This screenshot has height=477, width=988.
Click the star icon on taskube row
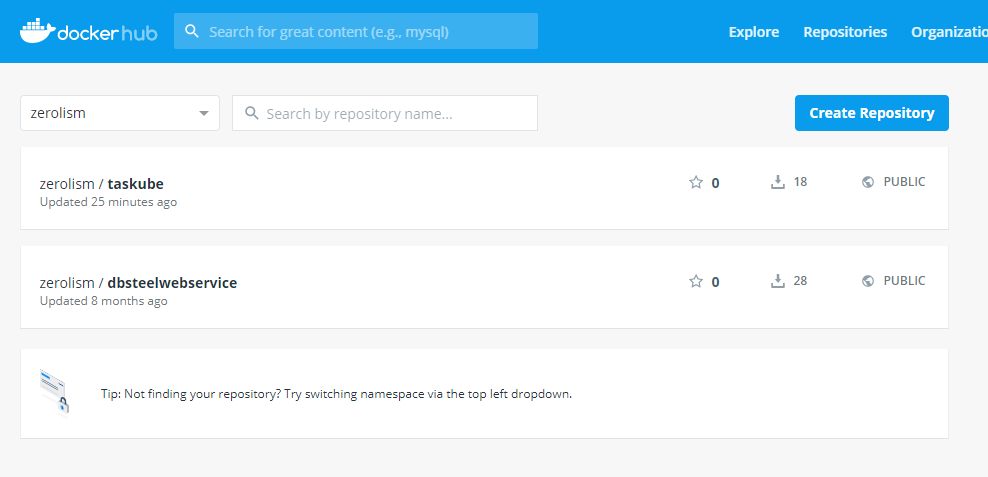pos(696,183)
